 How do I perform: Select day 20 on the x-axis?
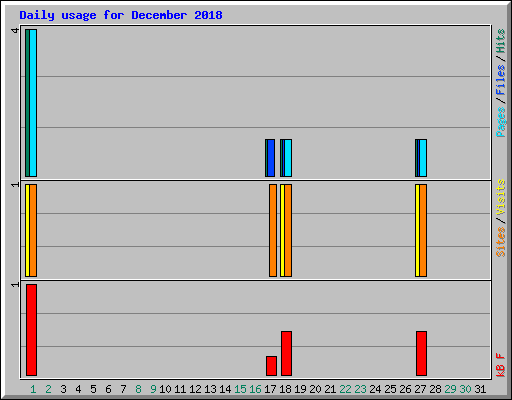pos(315,389)
